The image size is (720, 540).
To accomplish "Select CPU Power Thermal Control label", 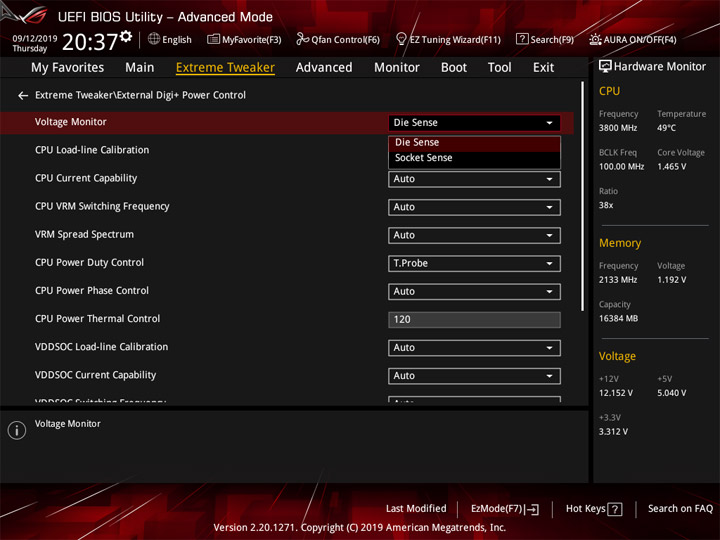I will (x=97, y=319).
